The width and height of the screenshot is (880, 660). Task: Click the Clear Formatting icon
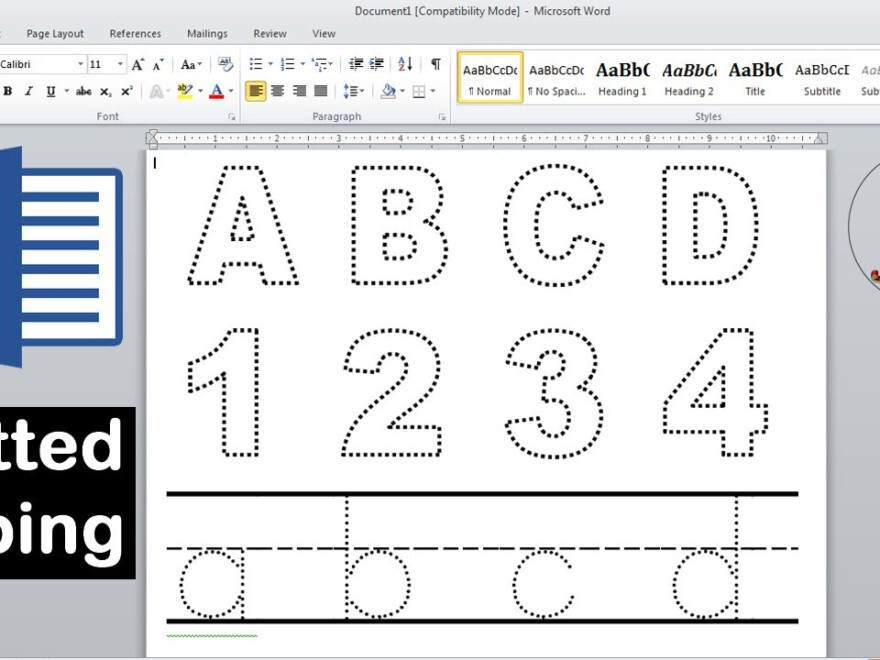(x=225, y=65)
